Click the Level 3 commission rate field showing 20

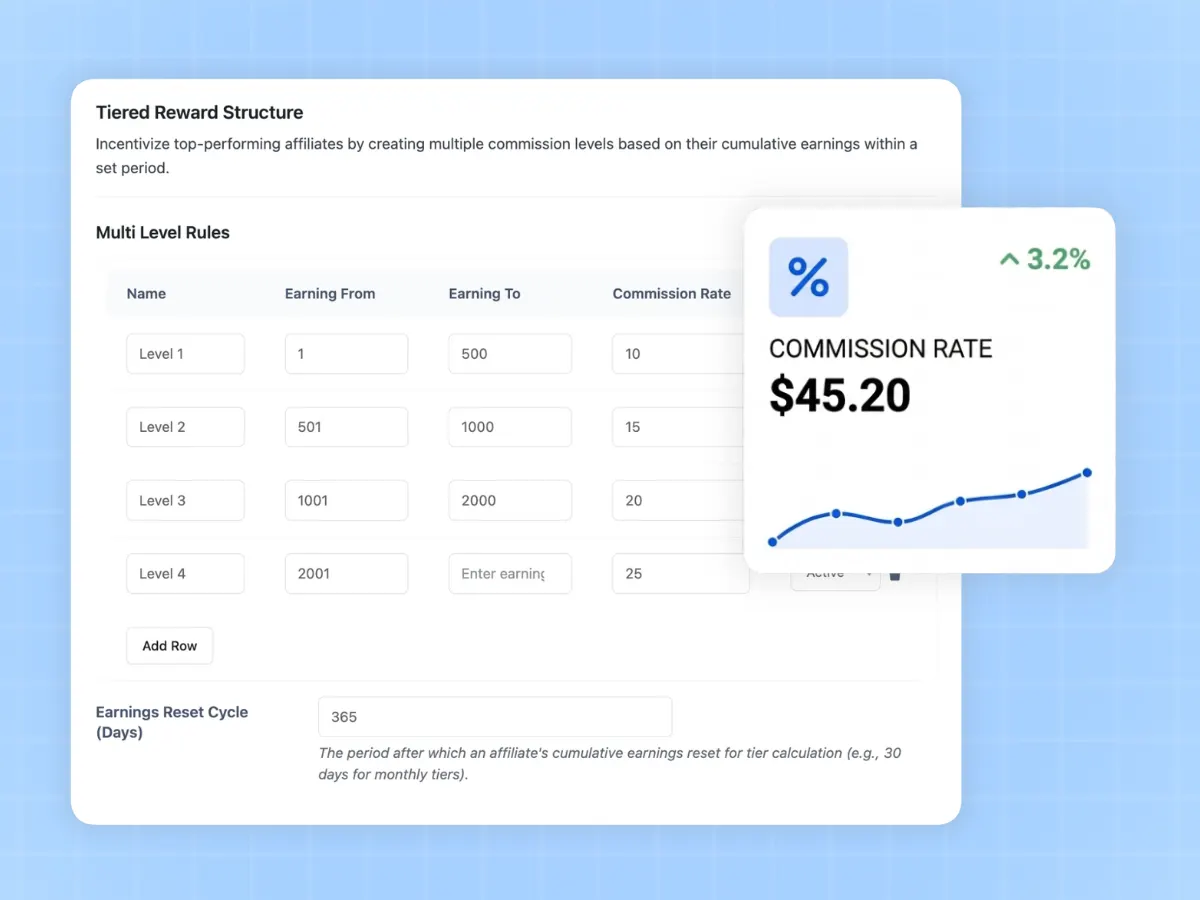(x=680, y=500)
